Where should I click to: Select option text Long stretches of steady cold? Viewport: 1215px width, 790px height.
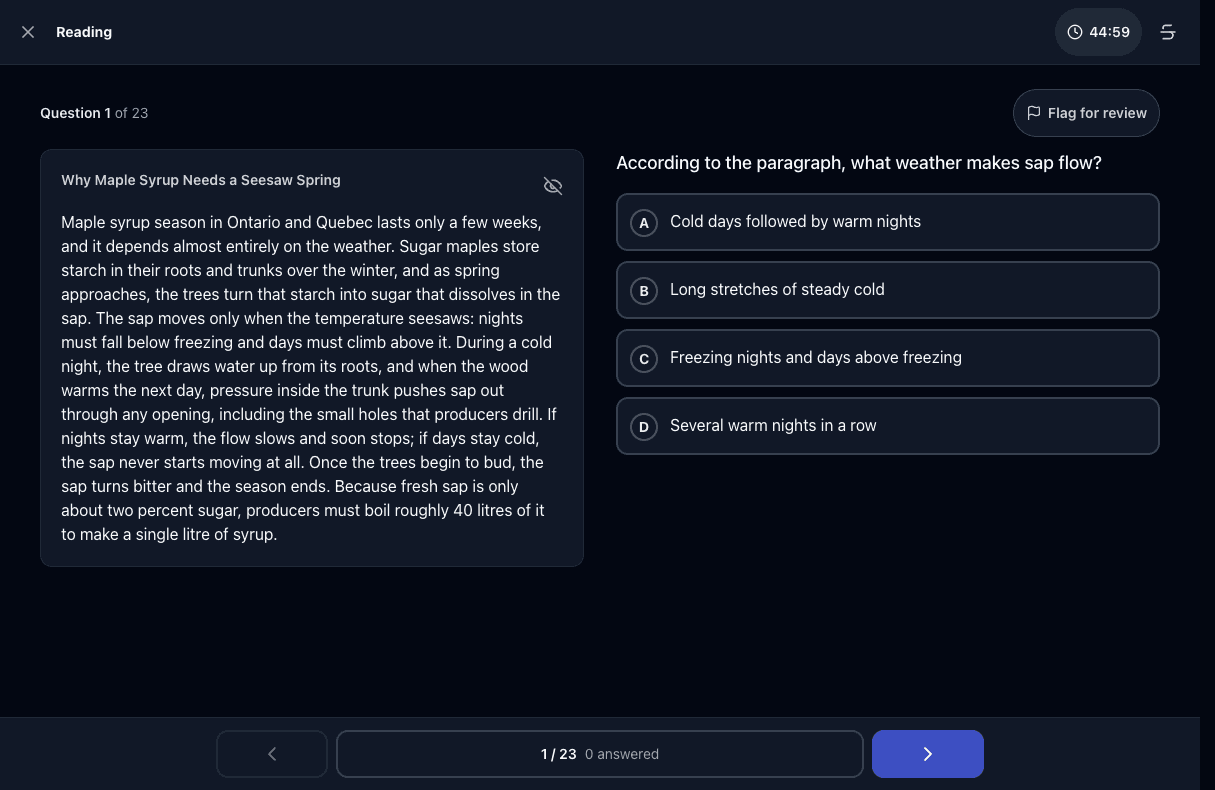click(777, 289)
